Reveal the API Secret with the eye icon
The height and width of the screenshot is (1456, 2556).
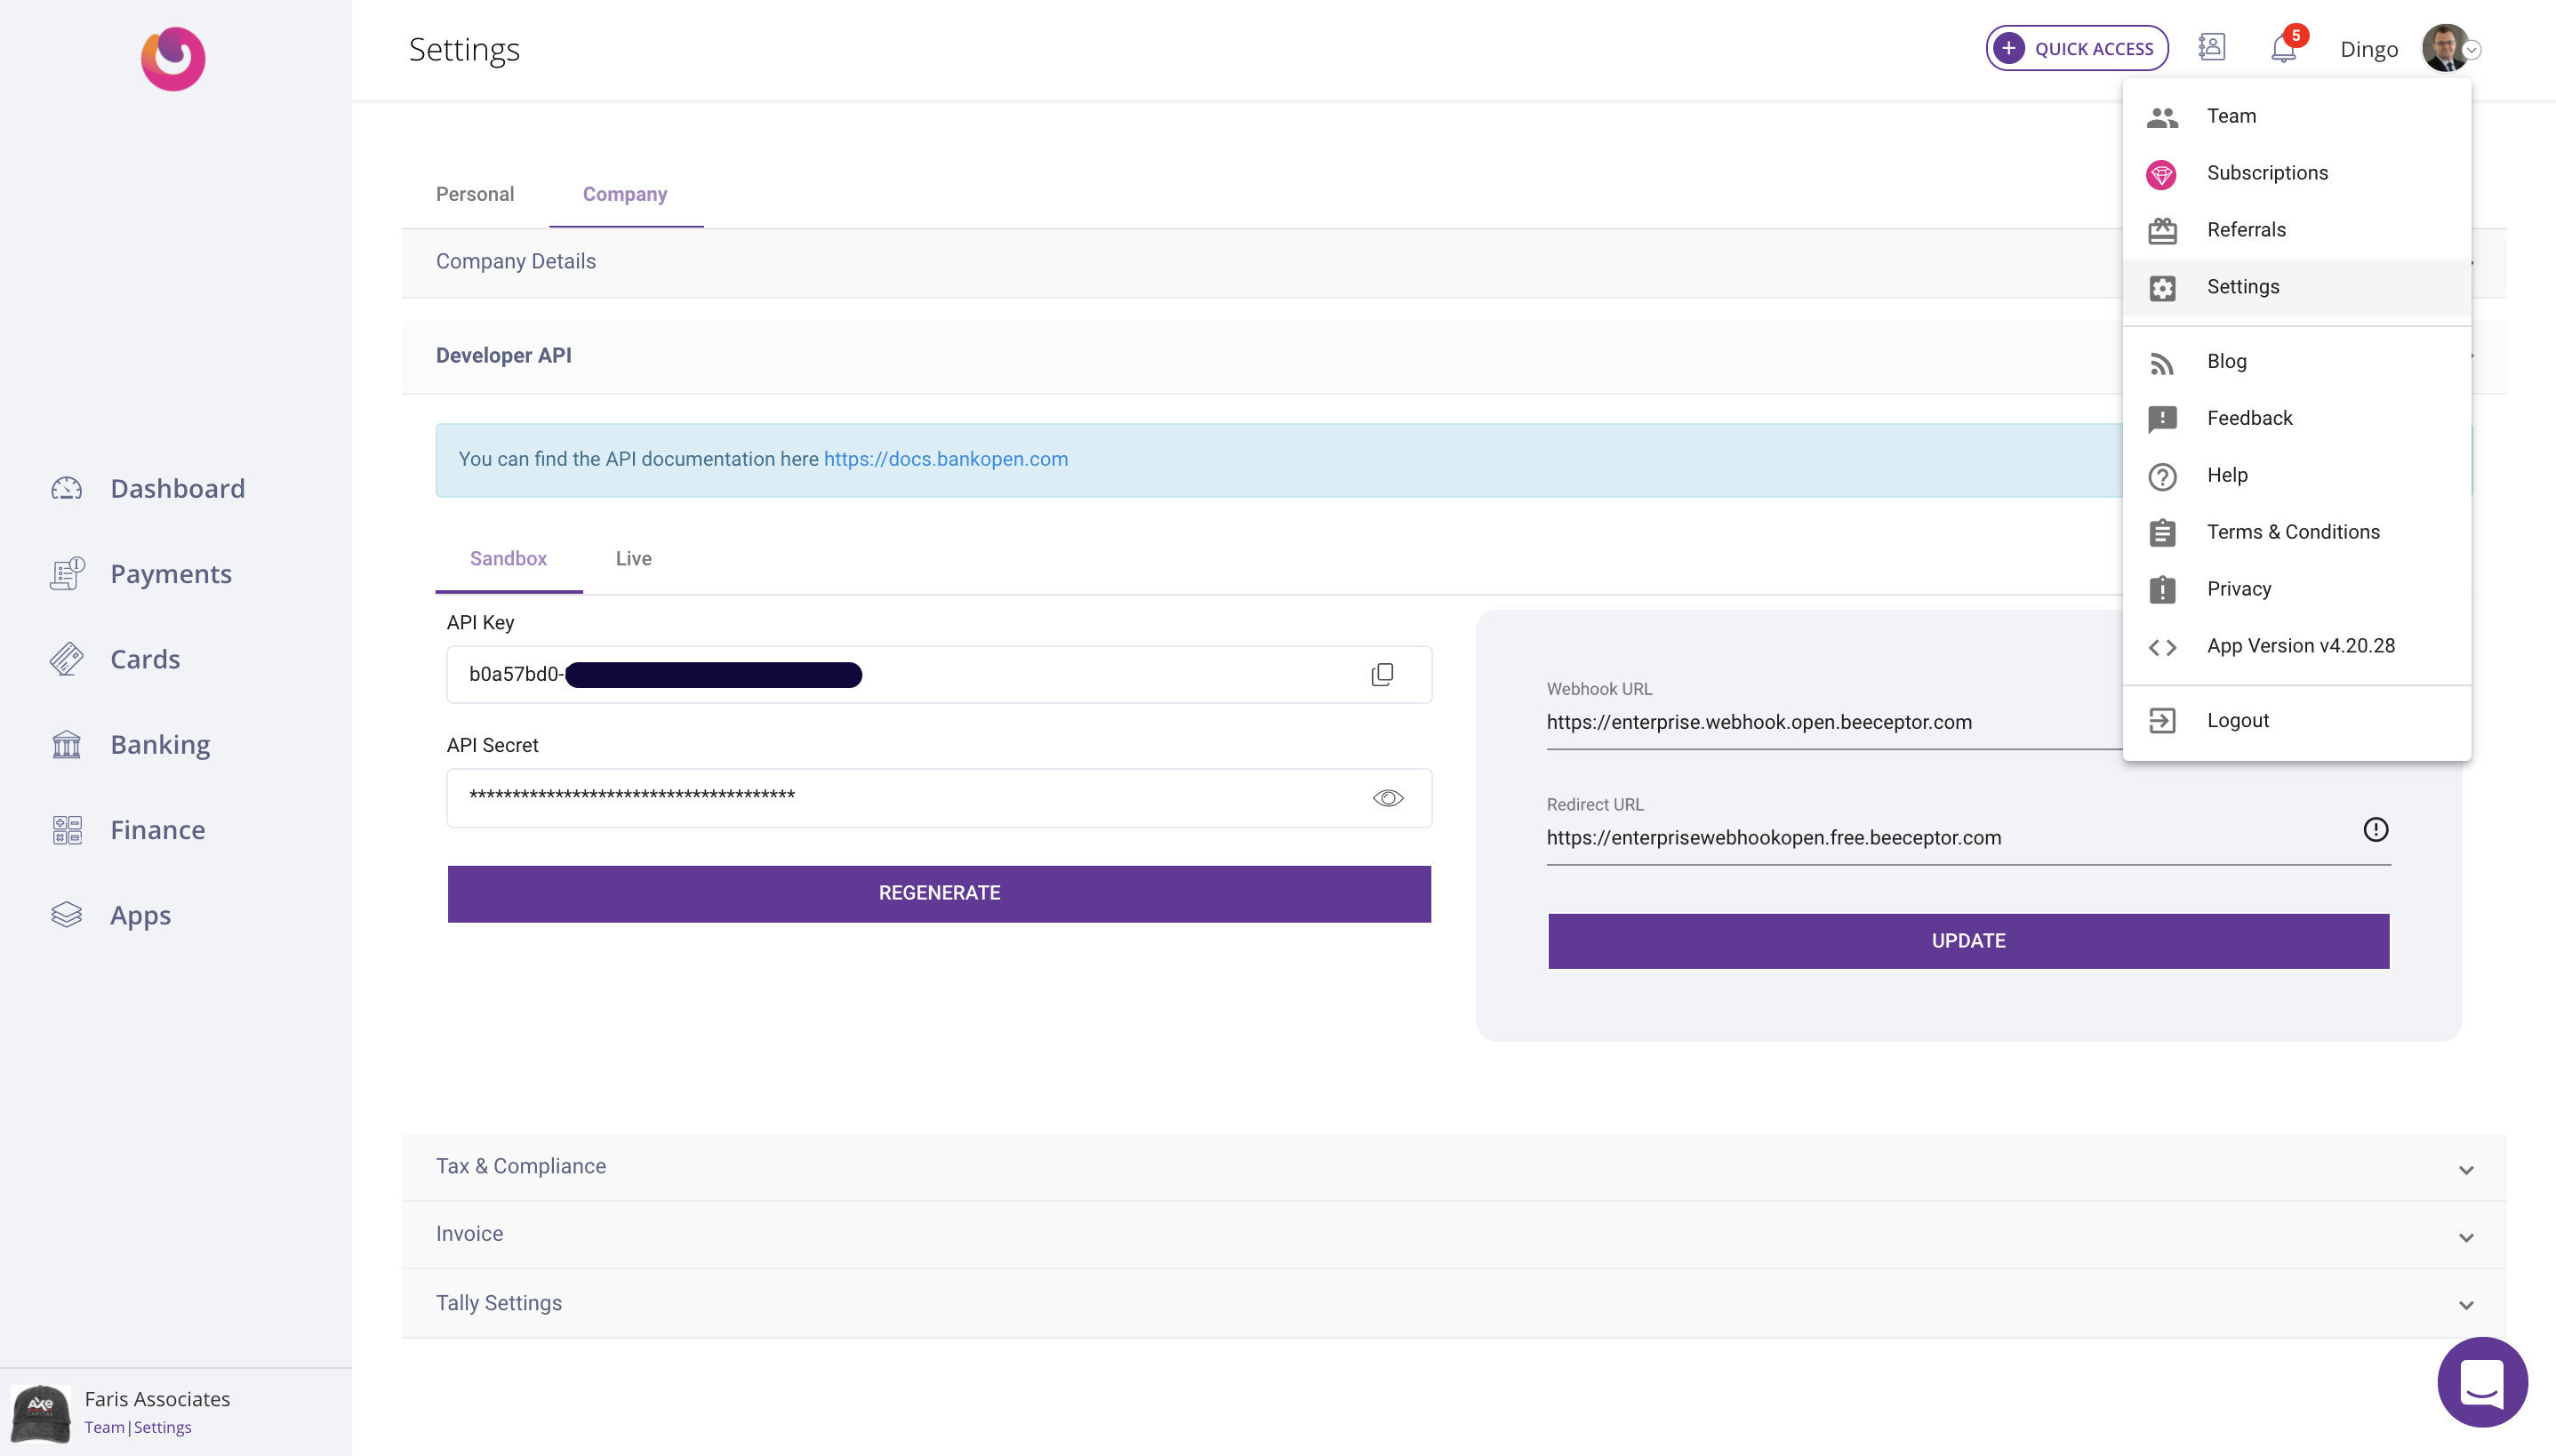1387,798
